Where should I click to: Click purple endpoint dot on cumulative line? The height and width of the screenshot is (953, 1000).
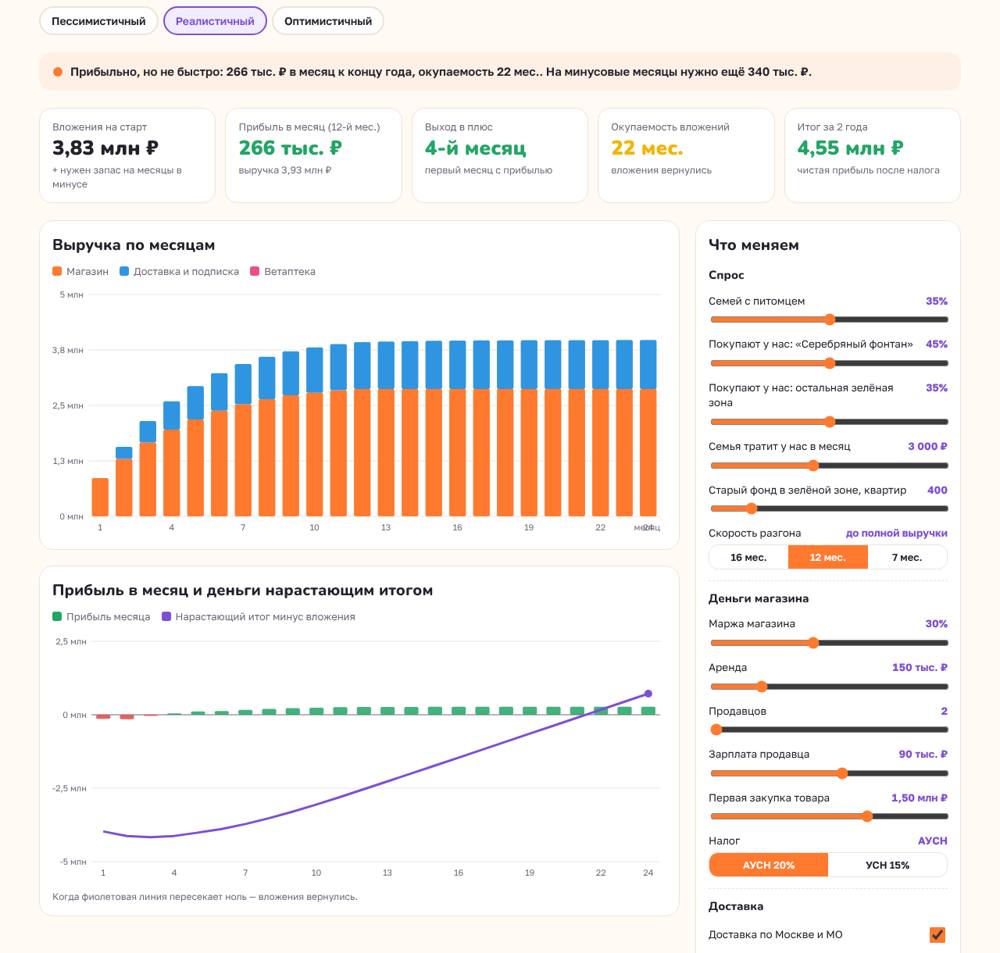click(x=648, y=693)
